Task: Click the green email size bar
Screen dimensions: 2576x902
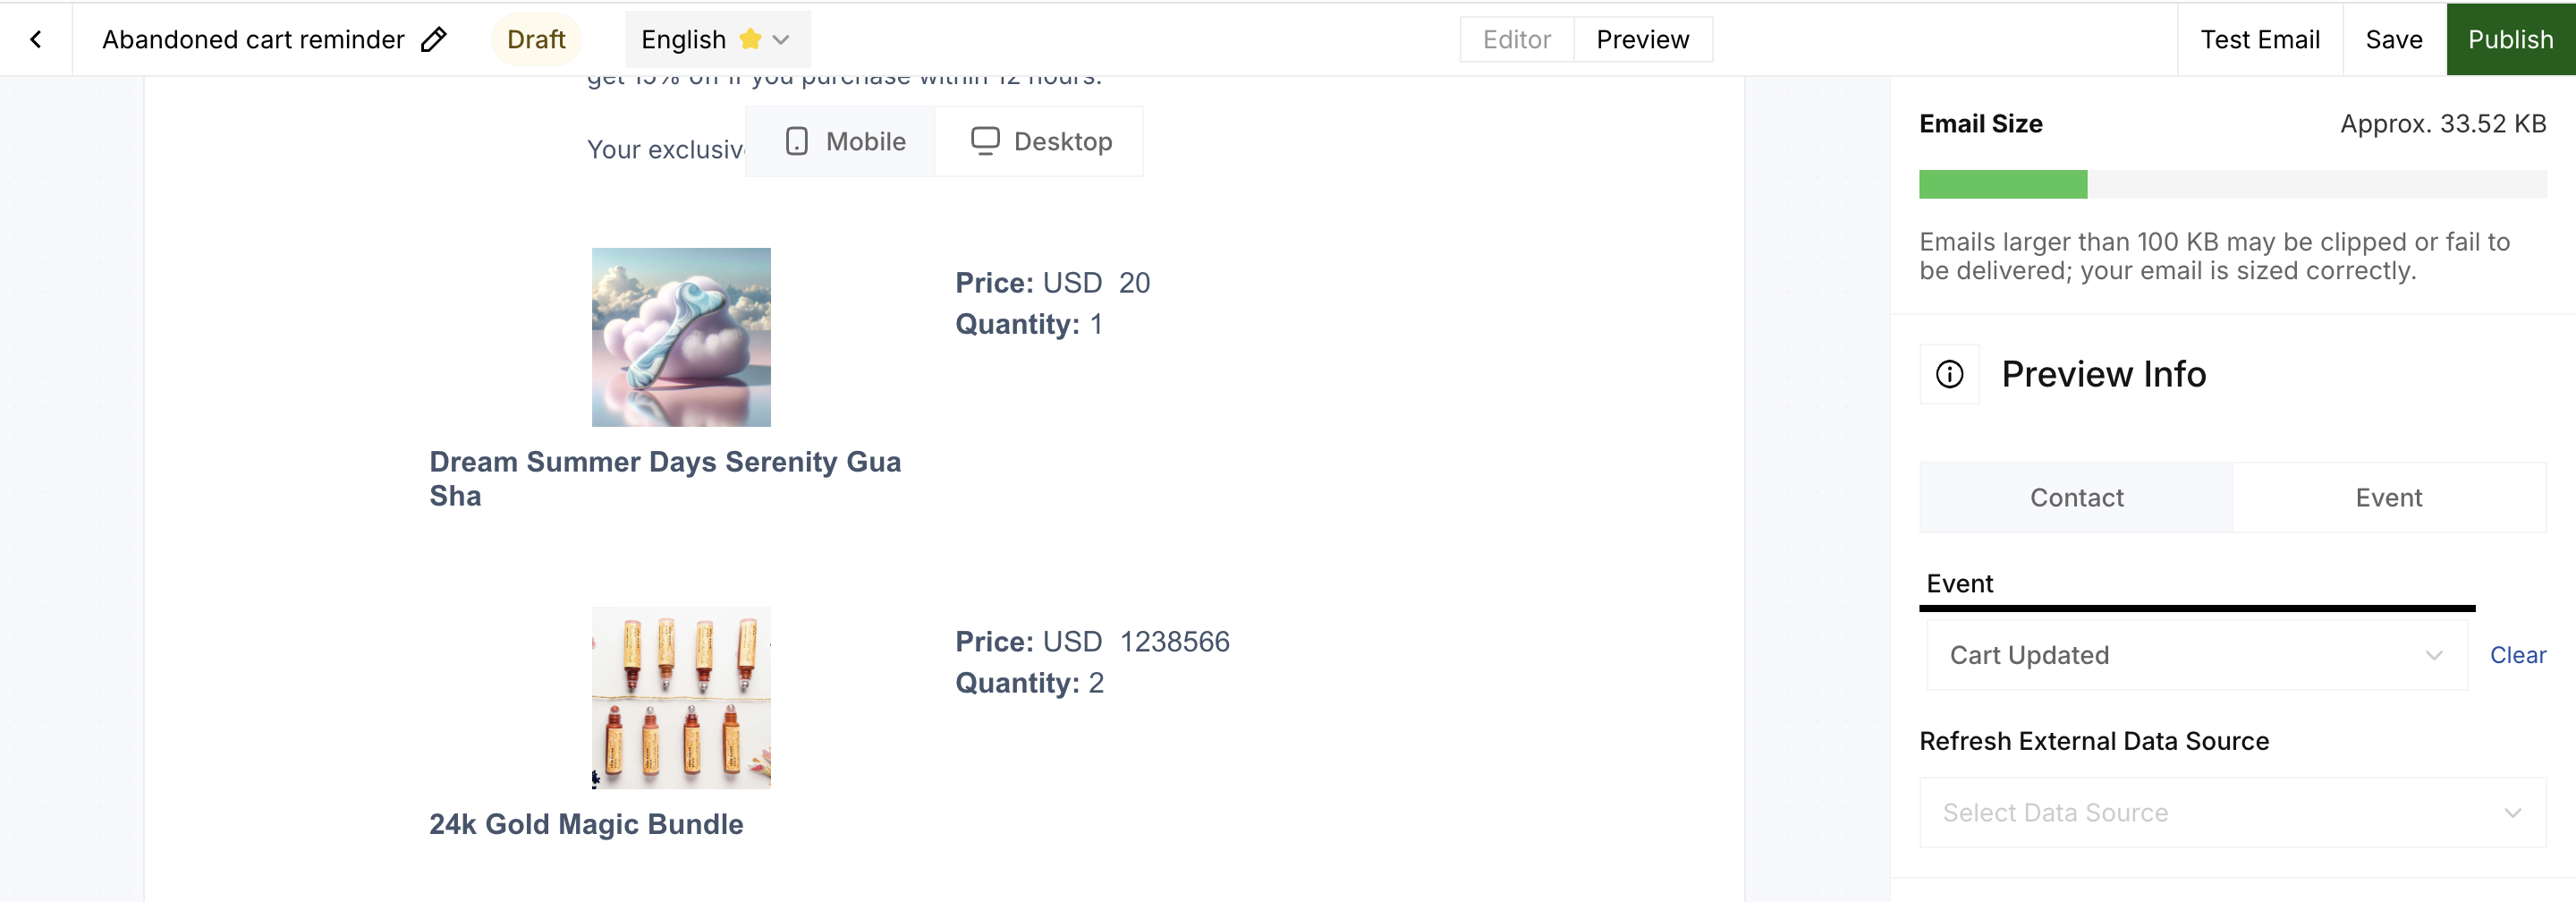Action: [x=2002, y=184]
